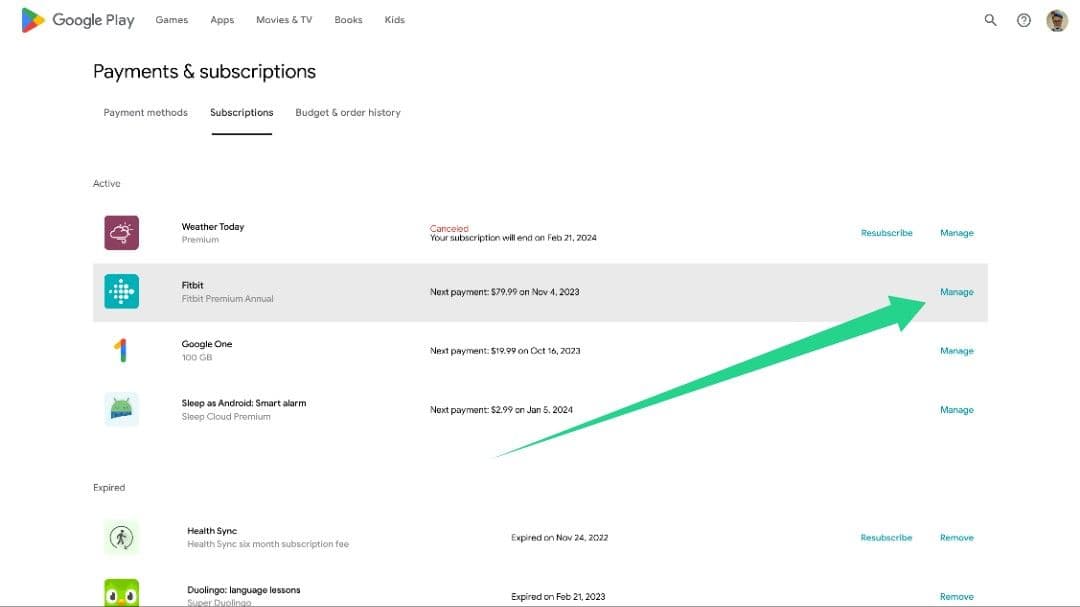Click the Health Sync app icon
This screenshot has height=607, width=1080.
pyautogui.click(x=121, y=538)
